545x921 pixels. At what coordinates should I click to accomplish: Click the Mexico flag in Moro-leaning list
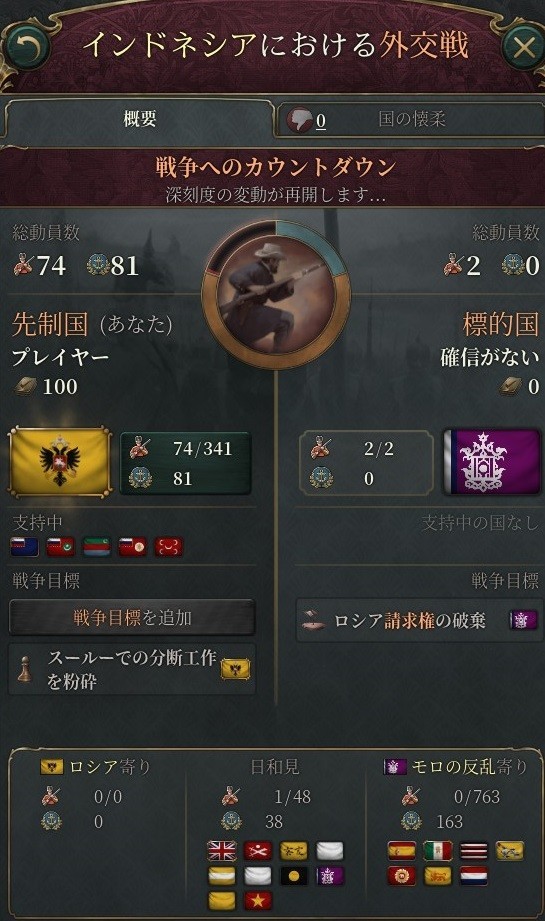coord(438,850)
